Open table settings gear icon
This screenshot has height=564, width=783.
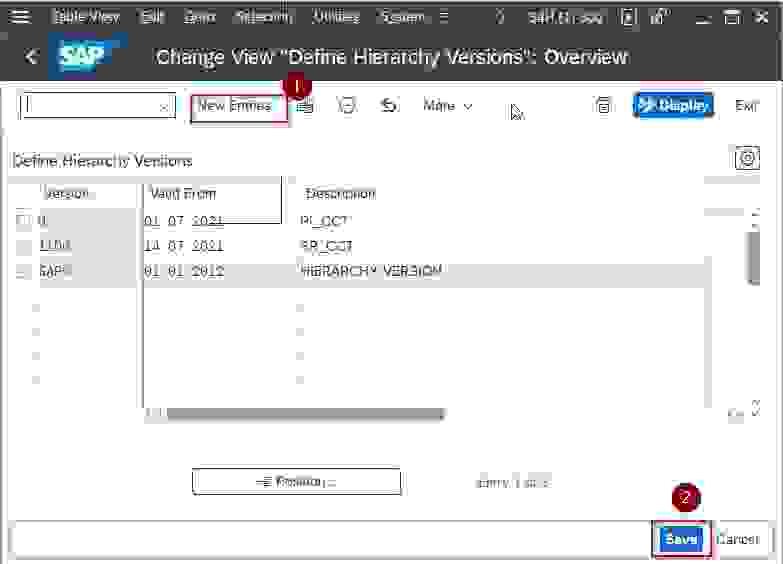747,159
